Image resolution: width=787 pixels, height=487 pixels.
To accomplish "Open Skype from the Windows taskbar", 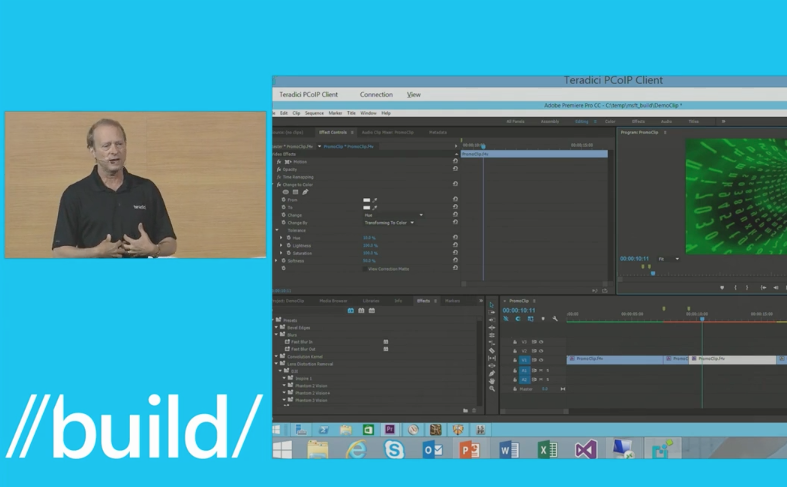I will click(x=394, y=449).
